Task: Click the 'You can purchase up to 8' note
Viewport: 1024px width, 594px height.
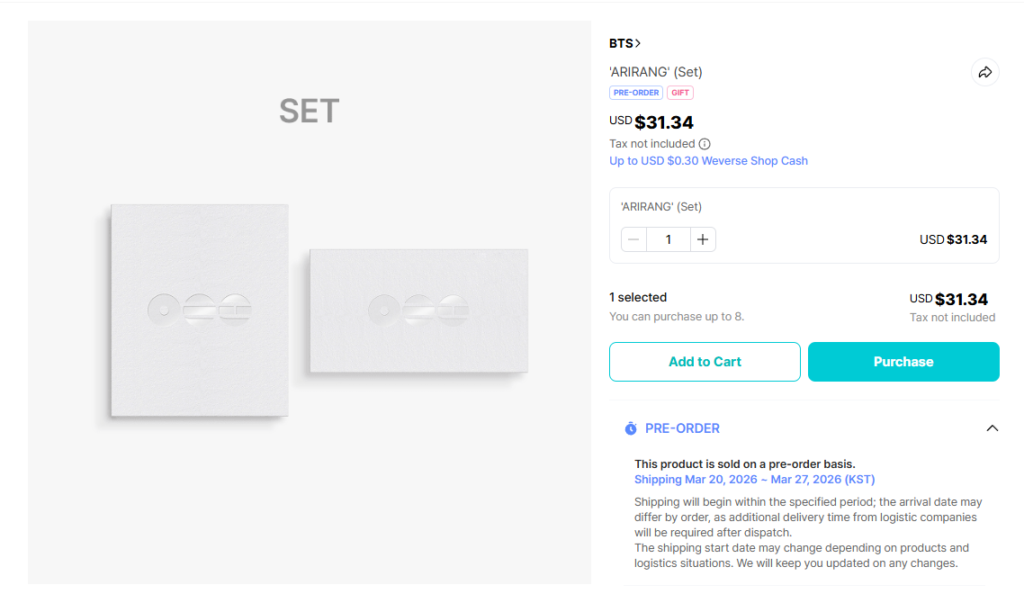Action: coord(676,317)
